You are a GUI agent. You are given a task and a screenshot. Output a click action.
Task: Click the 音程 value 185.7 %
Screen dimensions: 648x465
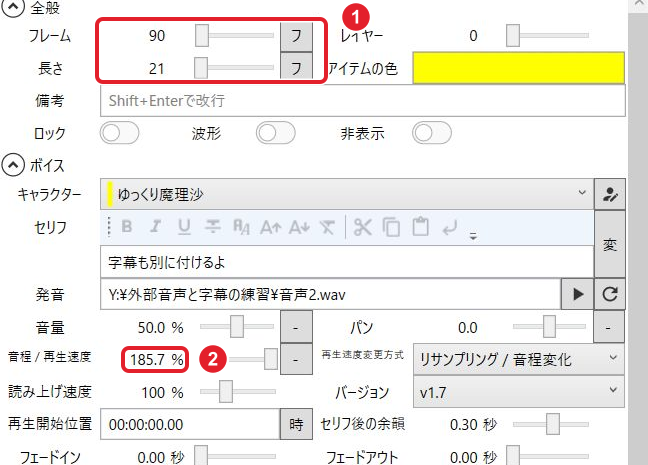[x=157, y=360]
